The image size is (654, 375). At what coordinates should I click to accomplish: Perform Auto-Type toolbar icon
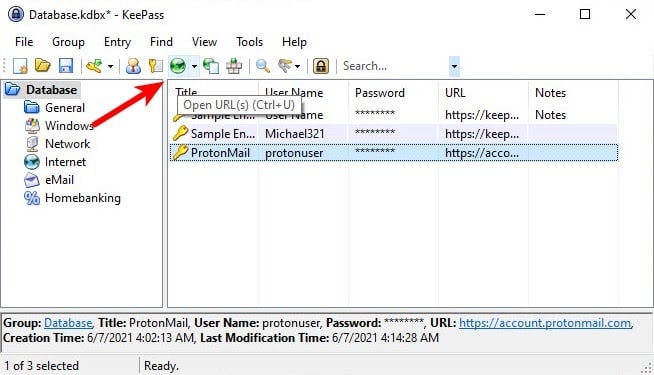234,66
